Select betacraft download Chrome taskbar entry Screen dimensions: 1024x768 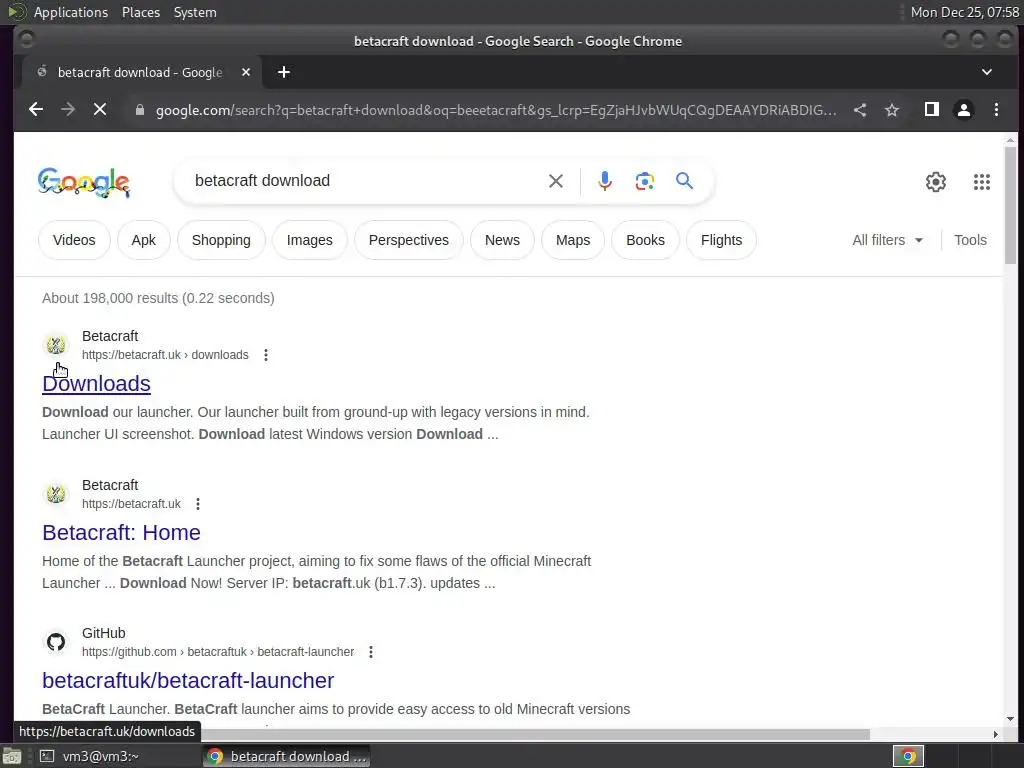pyautogui.click(x=286, y=756)
